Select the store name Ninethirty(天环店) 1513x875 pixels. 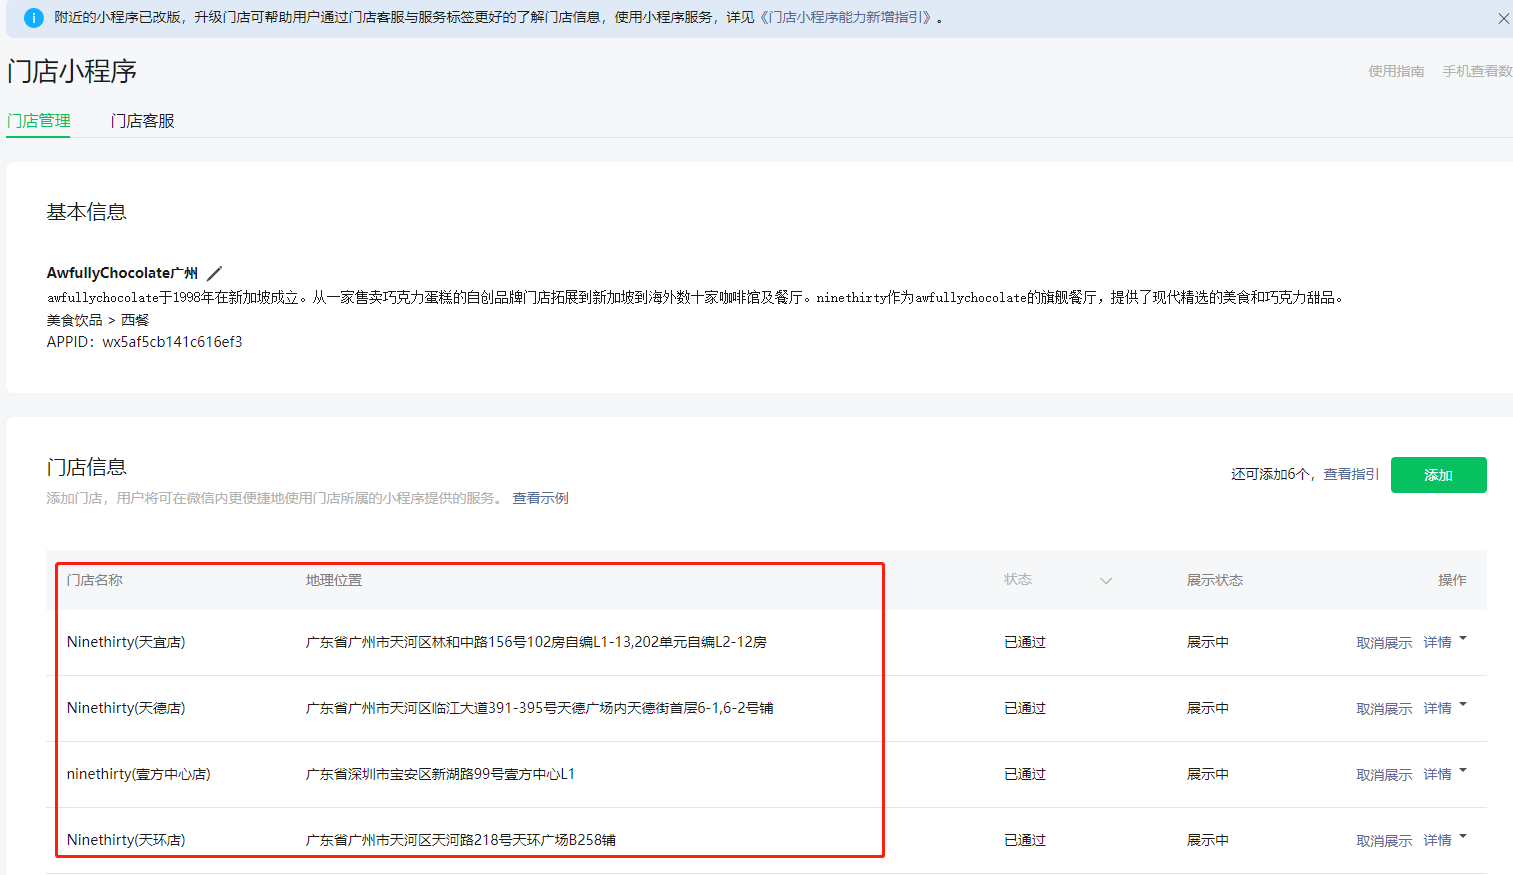tap(126, 840)
